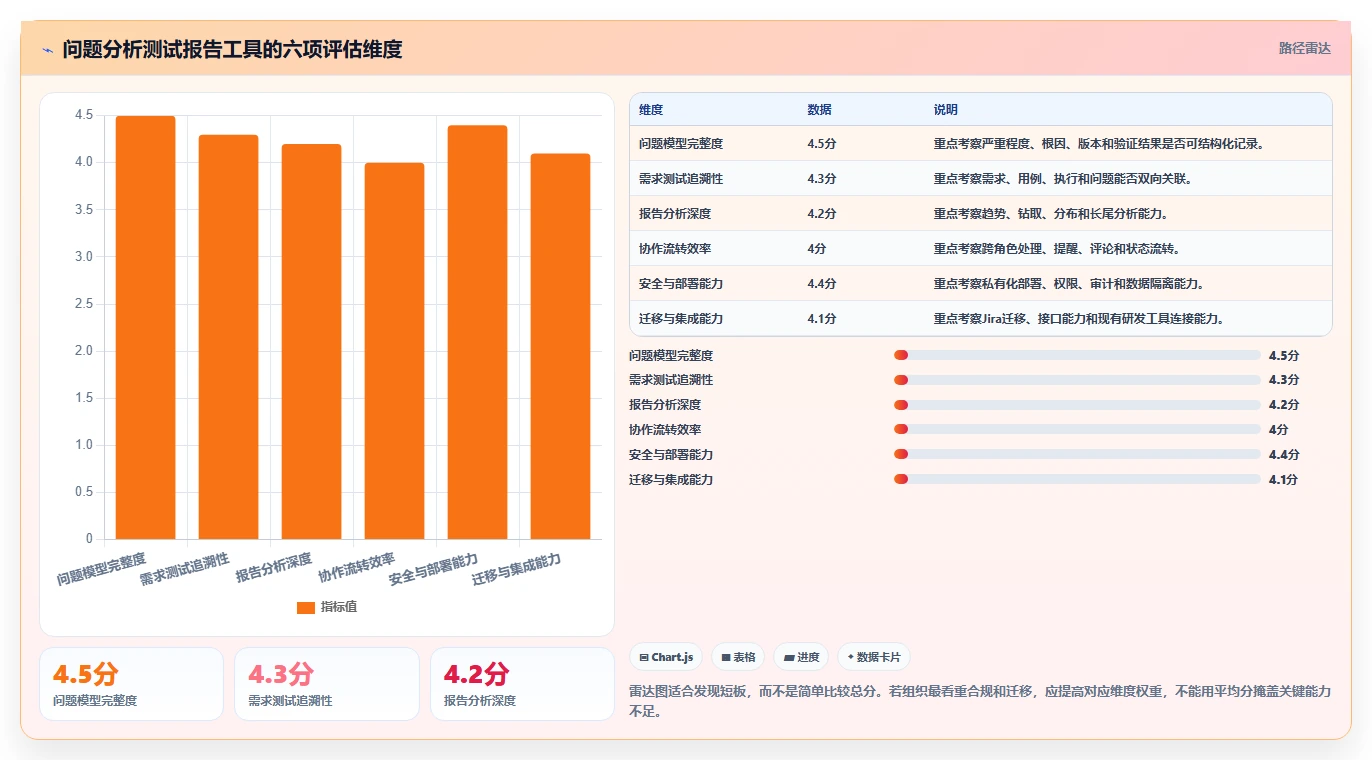Click the 协作流转效率 table row name
This screenshot has width=1372, height=760.
pos(675,249)
